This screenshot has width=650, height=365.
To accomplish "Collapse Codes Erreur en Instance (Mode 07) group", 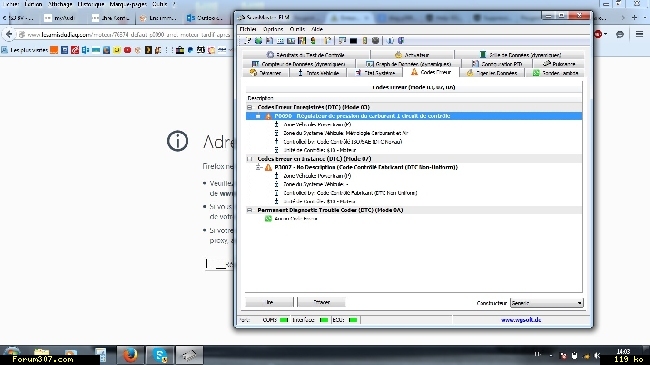I will [x=250, y=159].
